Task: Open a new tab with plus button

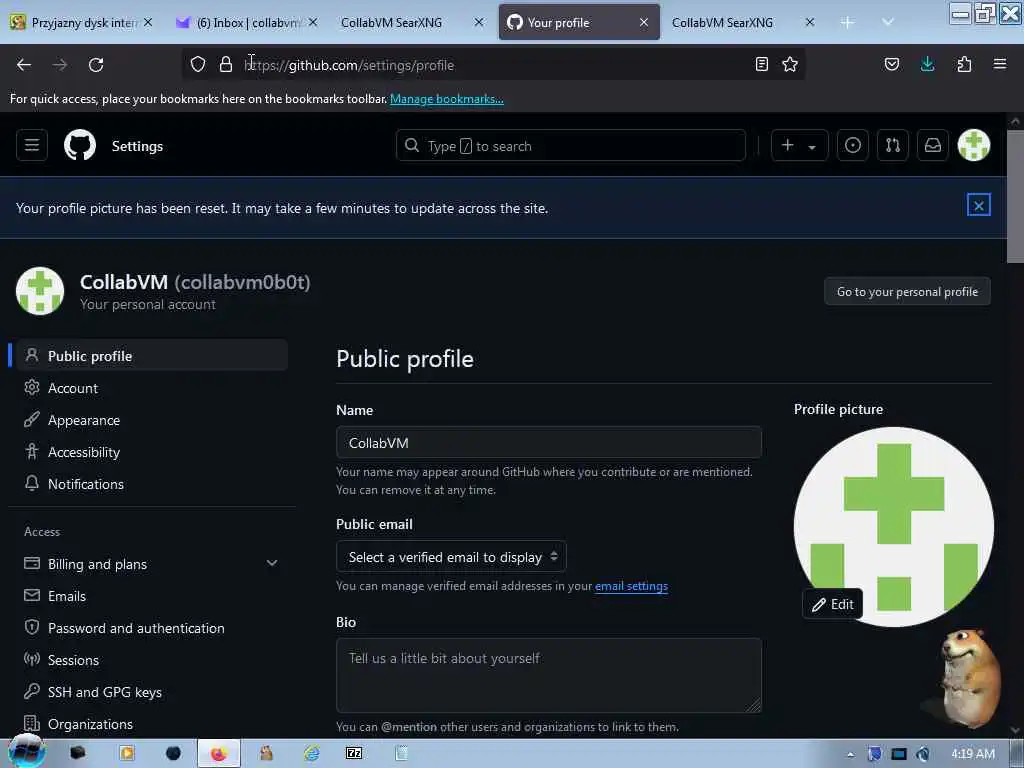Action: coord(847,22)
